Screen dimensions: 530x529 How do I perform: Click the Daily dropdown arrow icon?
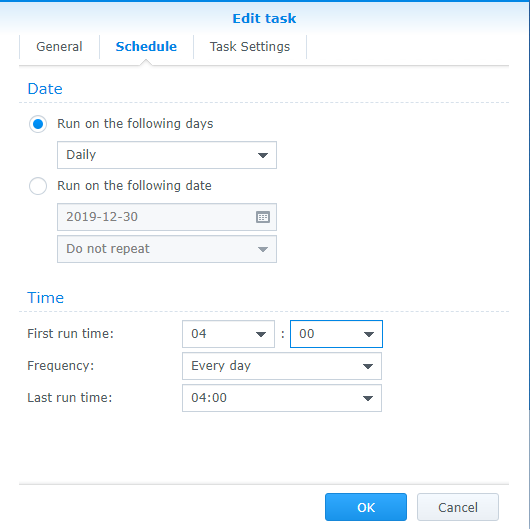click(x=263, y=155)
